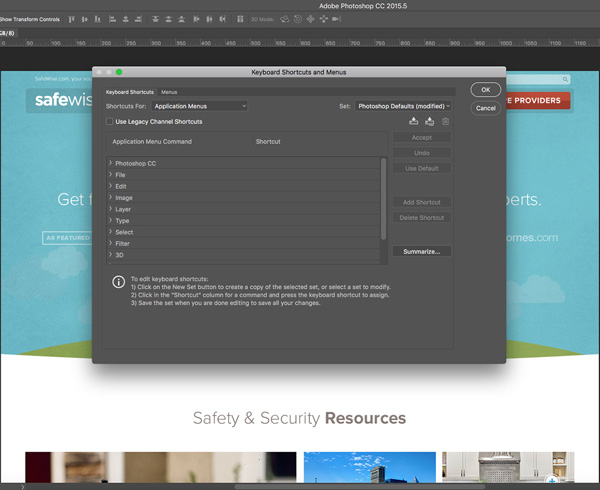Create new set based on current shortcuts
This screenshot has width=600, height=490.
[x=430, y=122]
